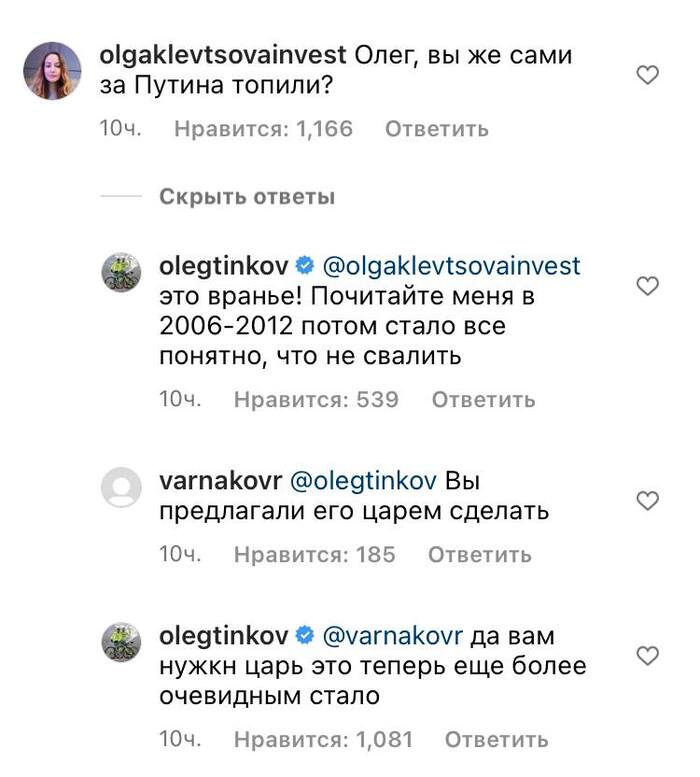The height and width of the screenshot is (777, 700).
Task: Tap the heart on varnakovr's comment
Action: point(648,499)
